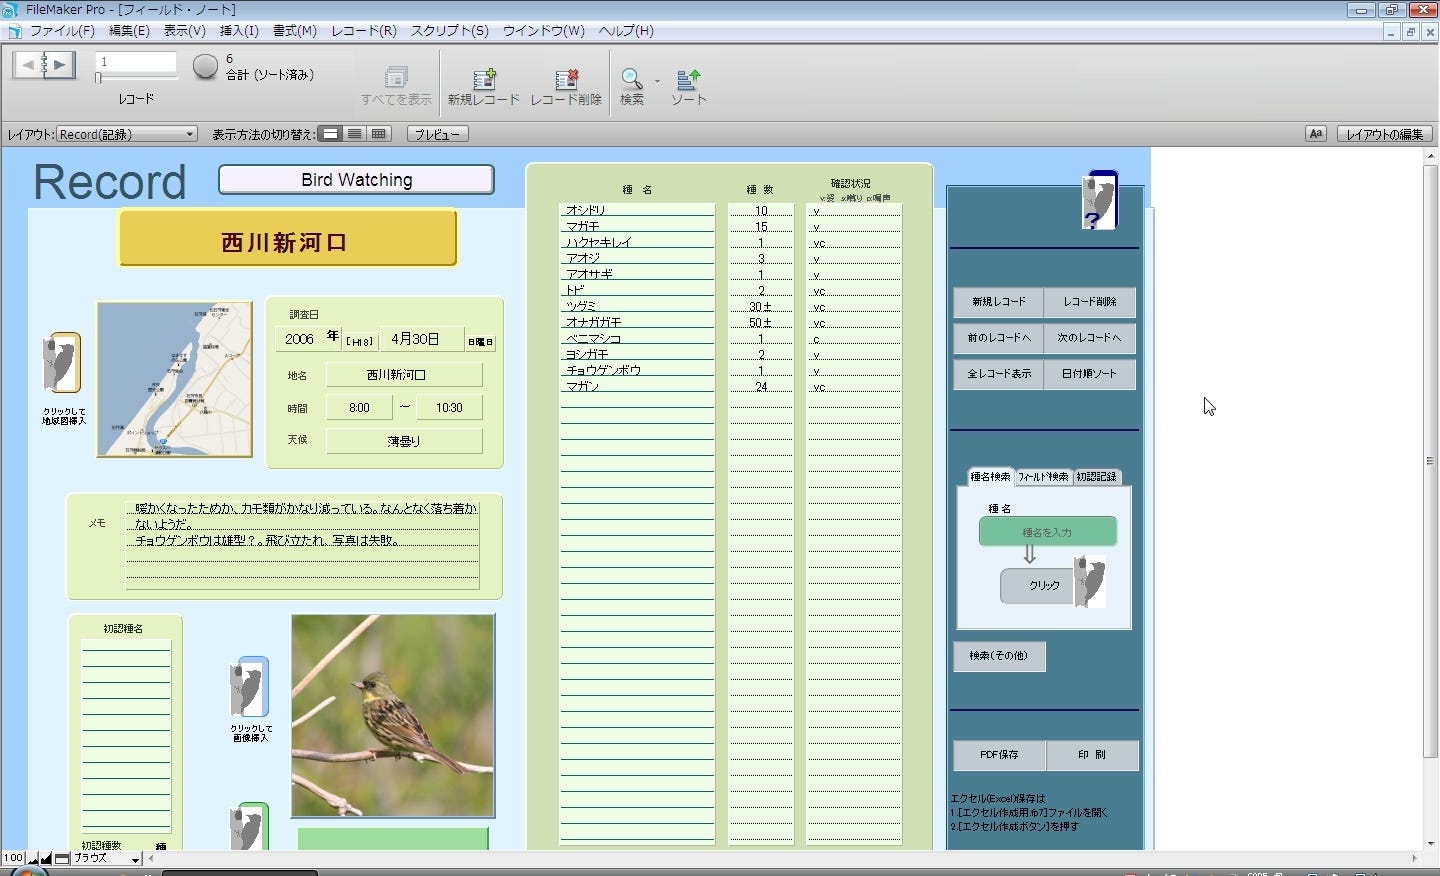This screenshot has height=876, width=1440.
Task: Click the zoom level 100 box
Action: coord(13,859)
